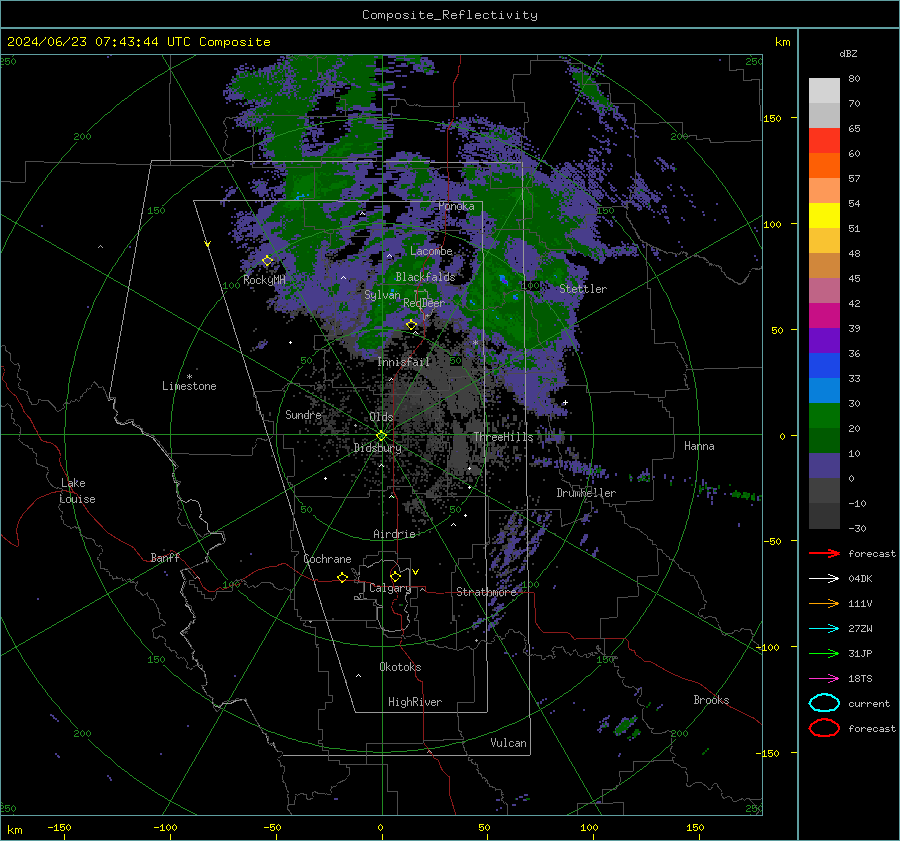
Task: Click the Olds town label
Action: [381, 417]
